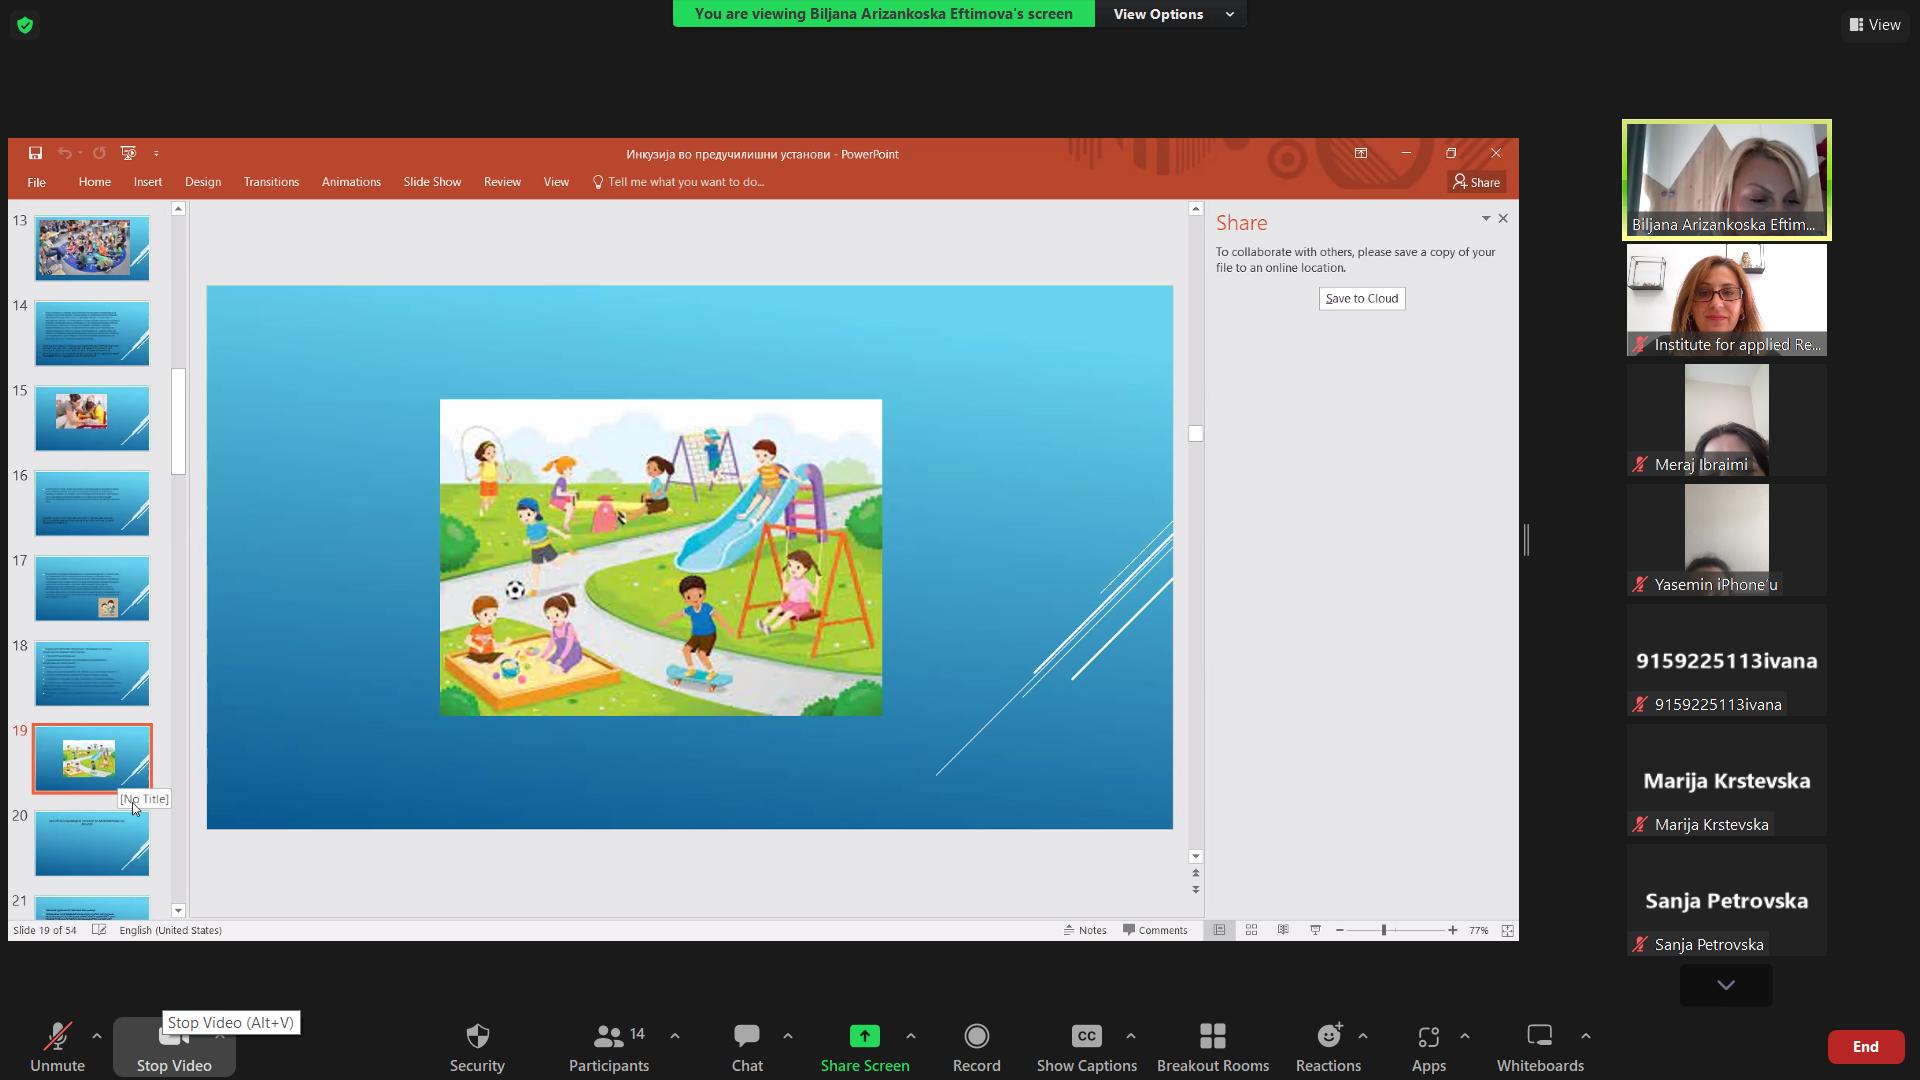Select slide 20 thumbnail
Viewport: 1920px width, 1080px height.
[92, 843]
